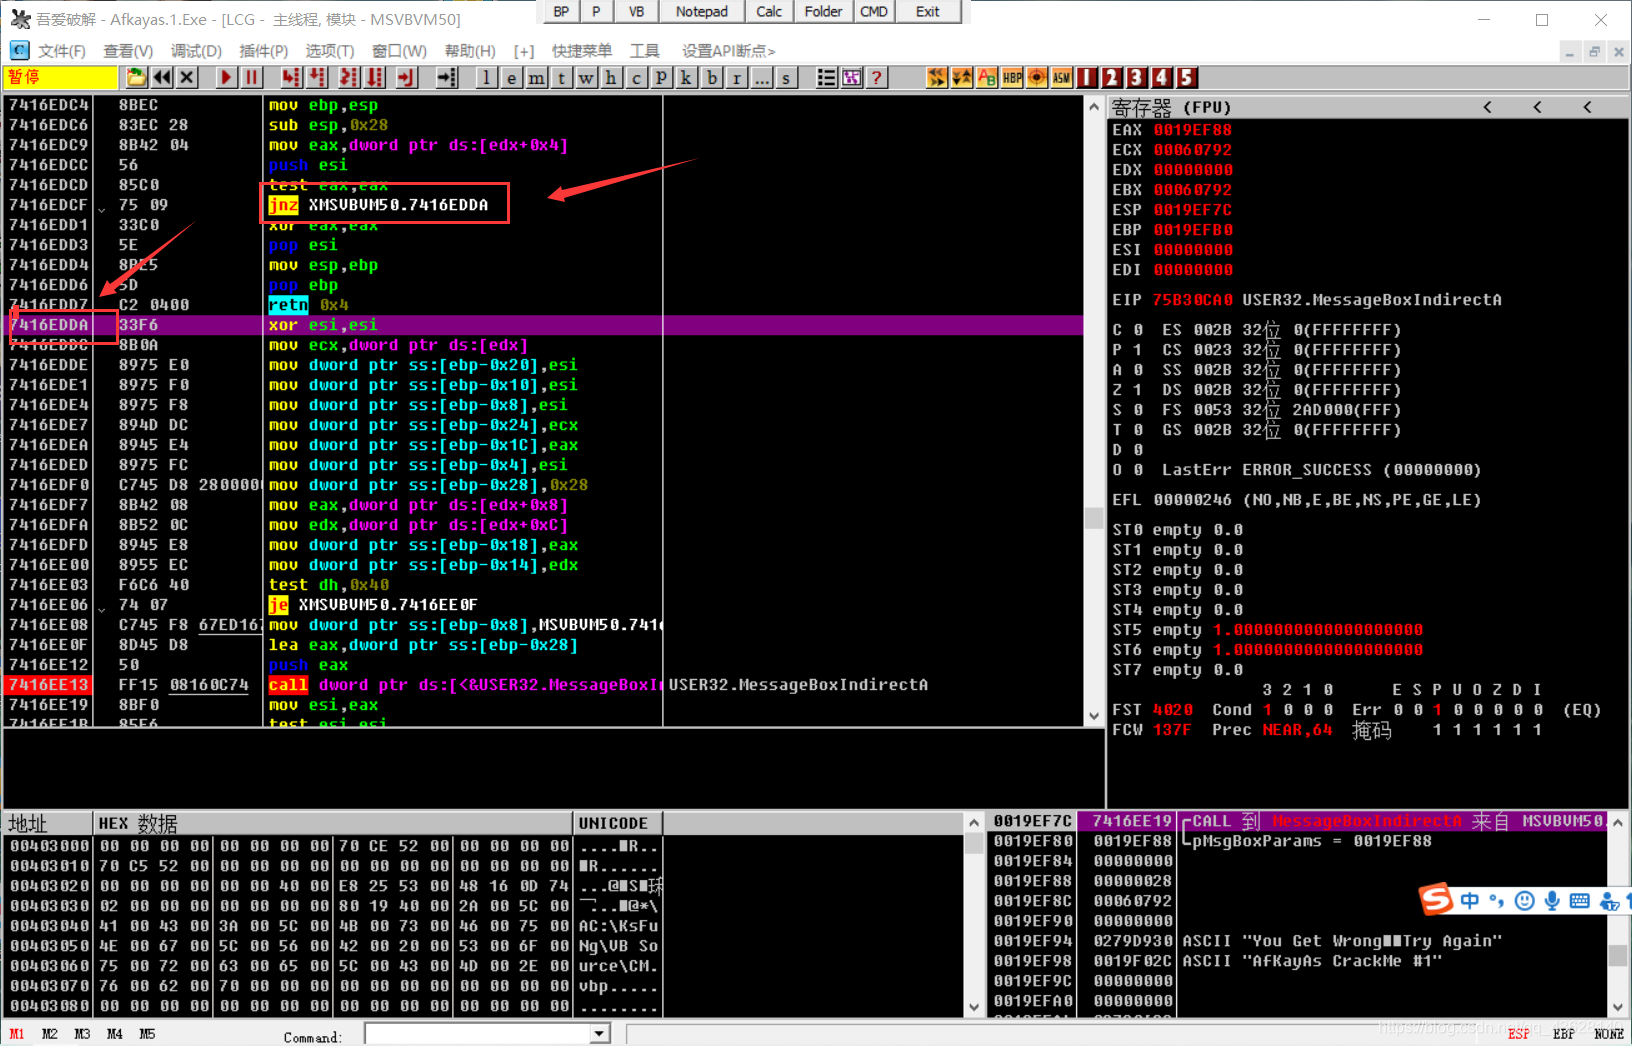Click the Step Over toolbar icon
The width and height of the screenshot is (1632, 1046).
317,77
